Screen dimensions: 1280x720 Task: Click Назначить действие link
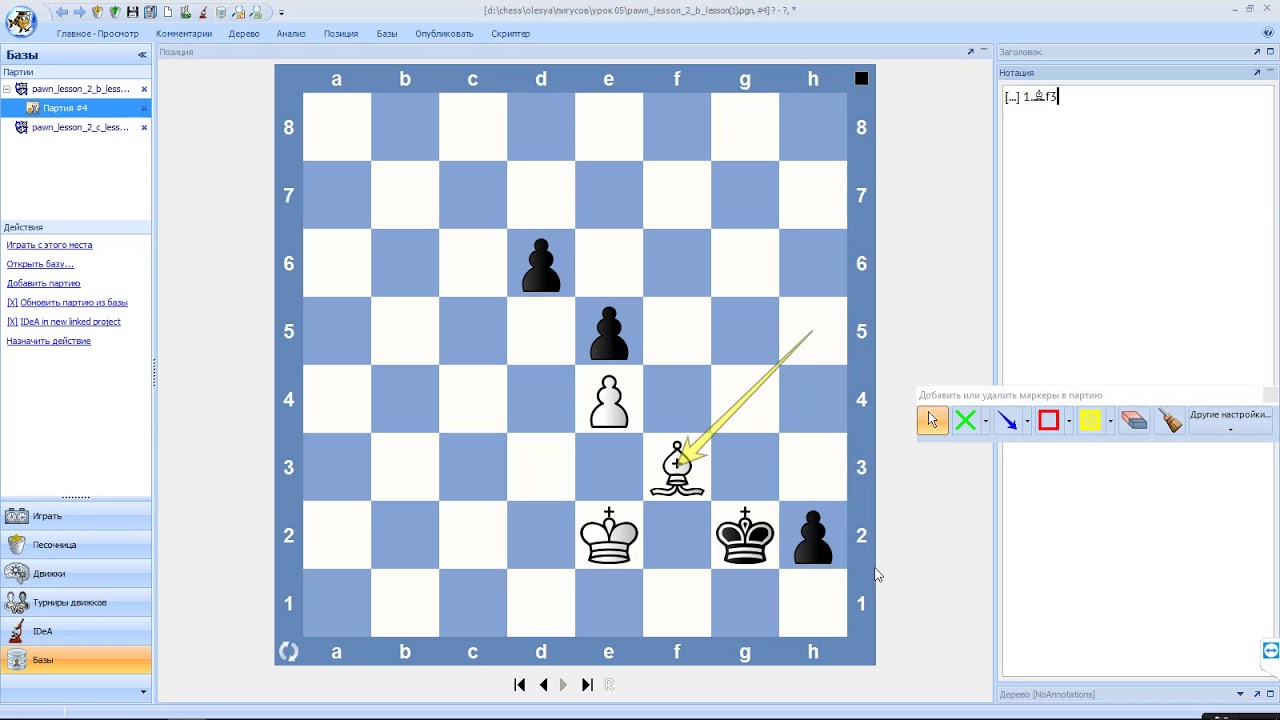[x=48, y=341]
